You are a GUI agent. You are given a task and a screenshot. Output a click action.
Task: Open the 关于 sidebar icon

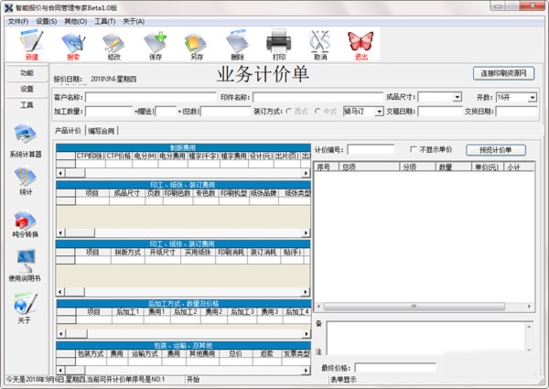coord(25,308)
